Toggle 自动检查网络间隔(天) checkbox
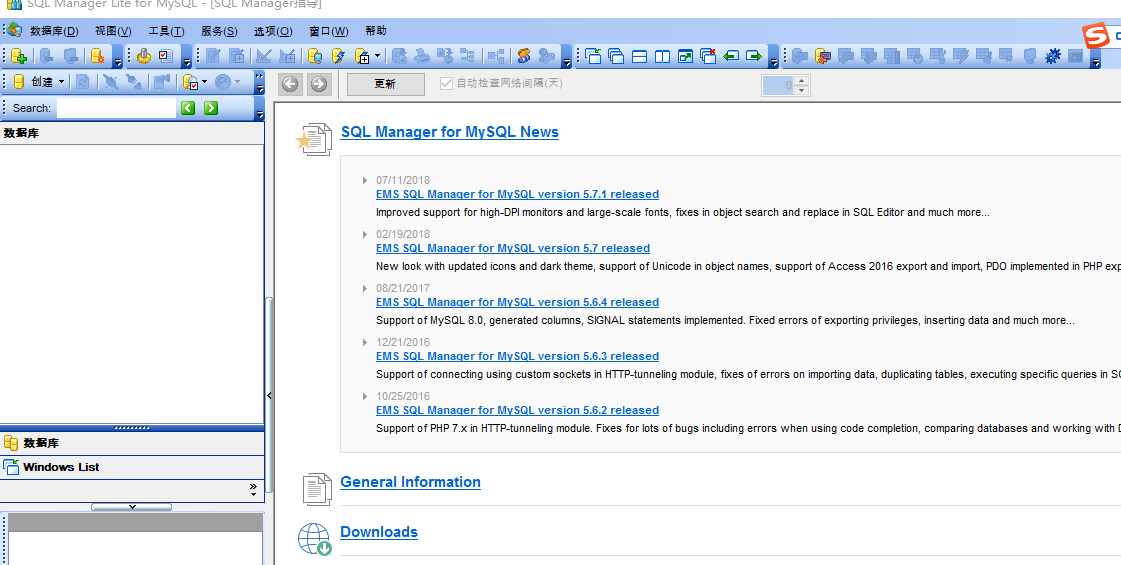 [446, 84]
